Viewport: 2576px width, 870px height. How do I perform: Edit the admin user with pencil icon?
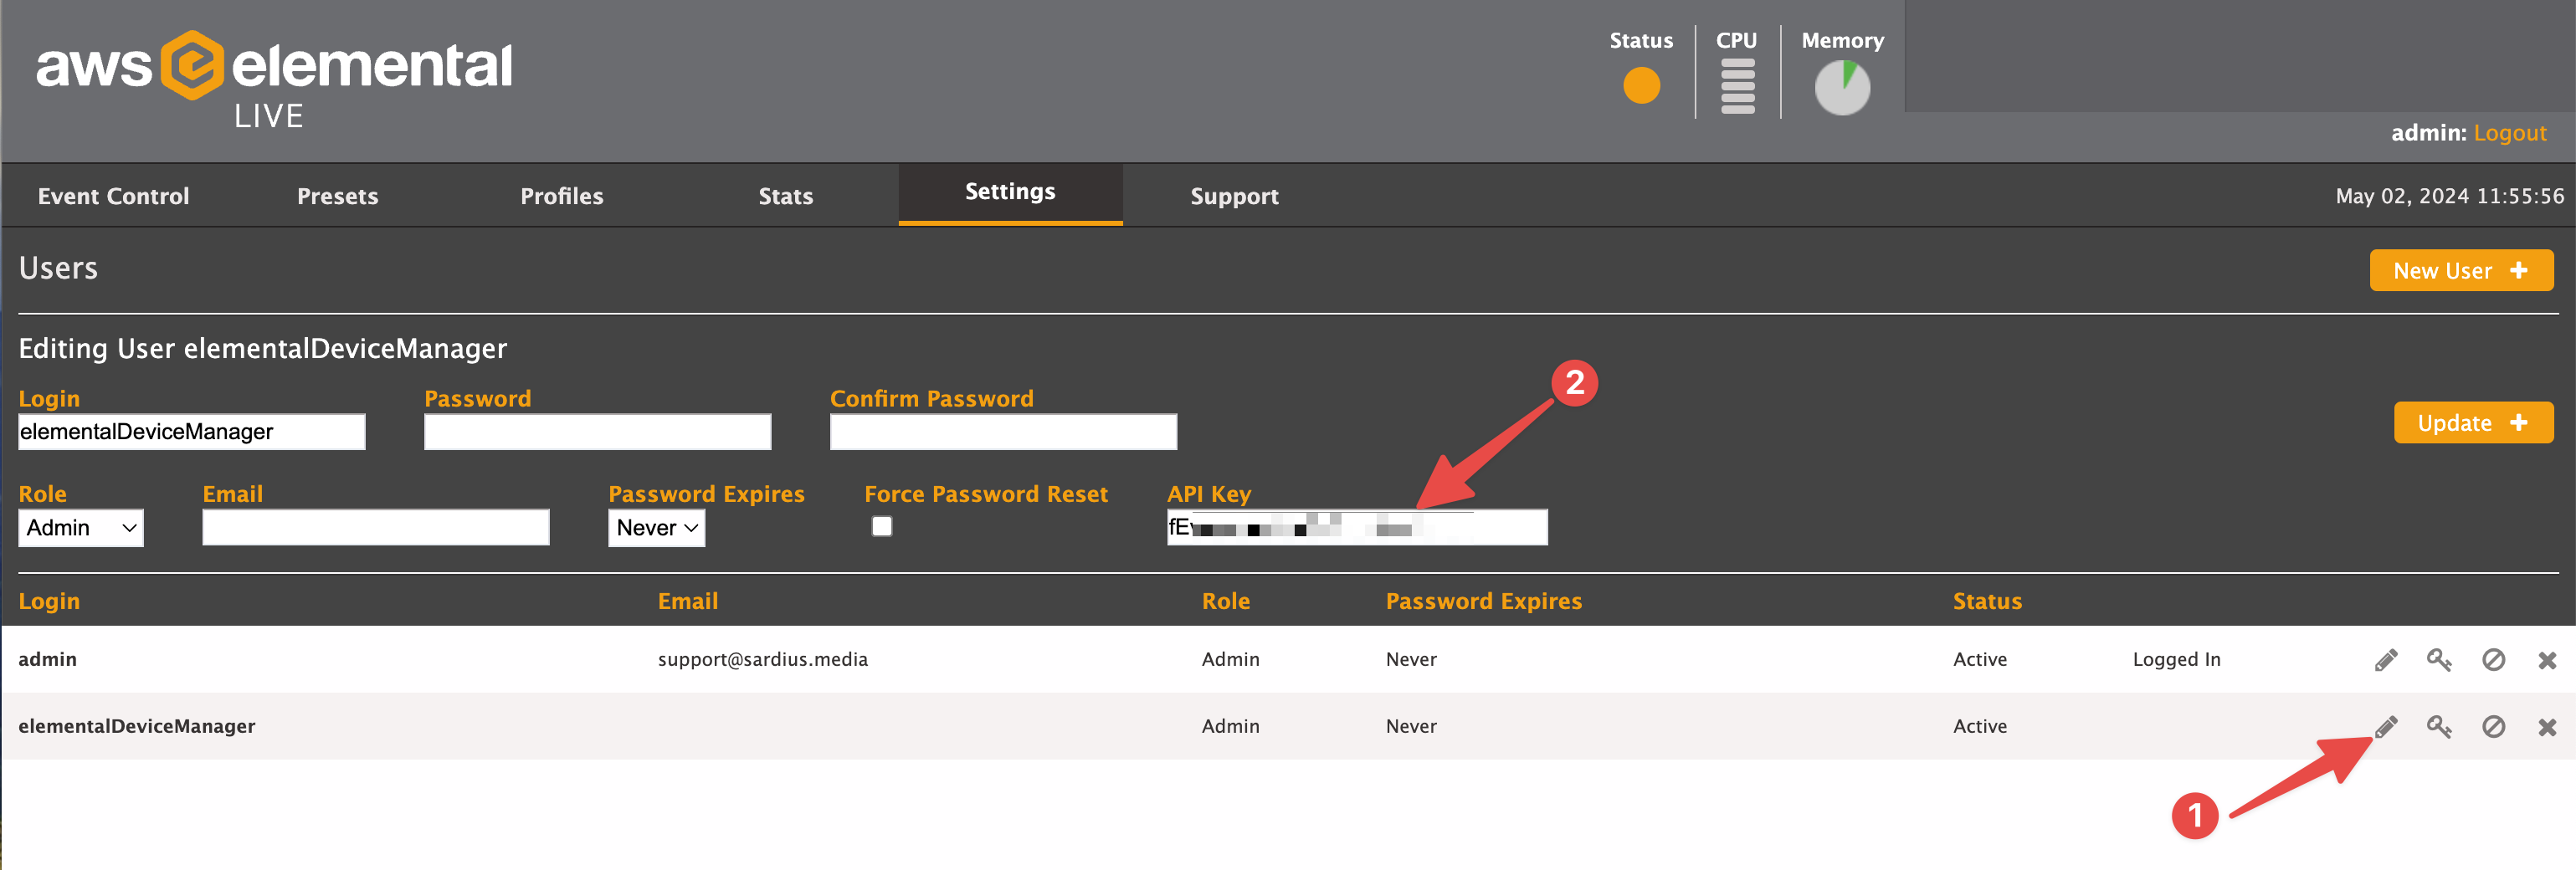2386,660
